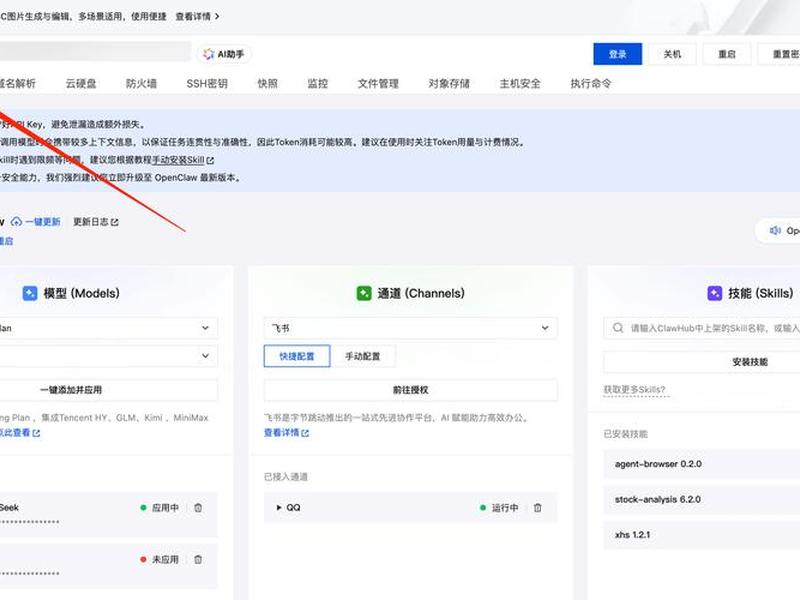Click the 查看详情 link in top banner
The height and width of the screenshot is (600, 800).
click(197, 16)
